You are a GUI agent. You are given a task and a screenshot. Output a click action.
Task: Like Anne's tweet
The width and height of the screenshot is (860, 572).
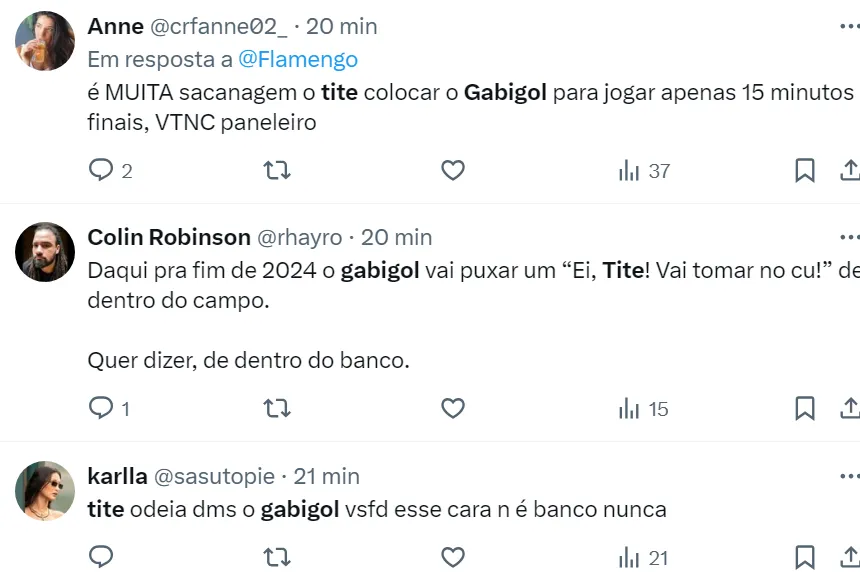point(453,171)
